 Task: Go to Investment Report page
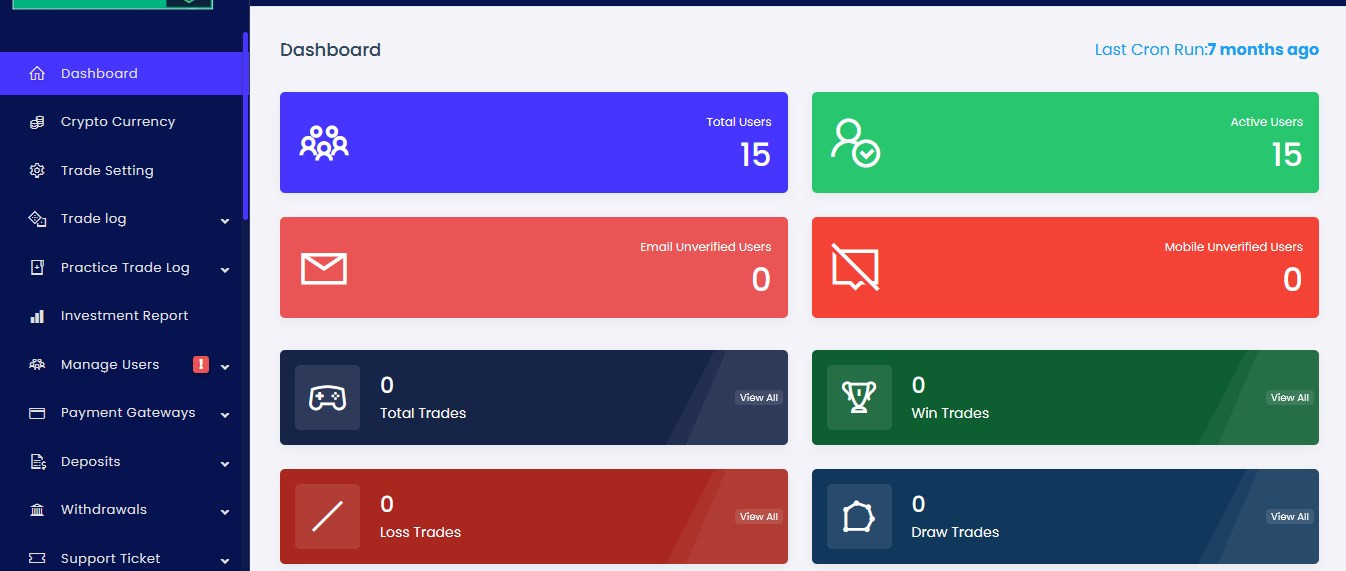pos(124,316)
